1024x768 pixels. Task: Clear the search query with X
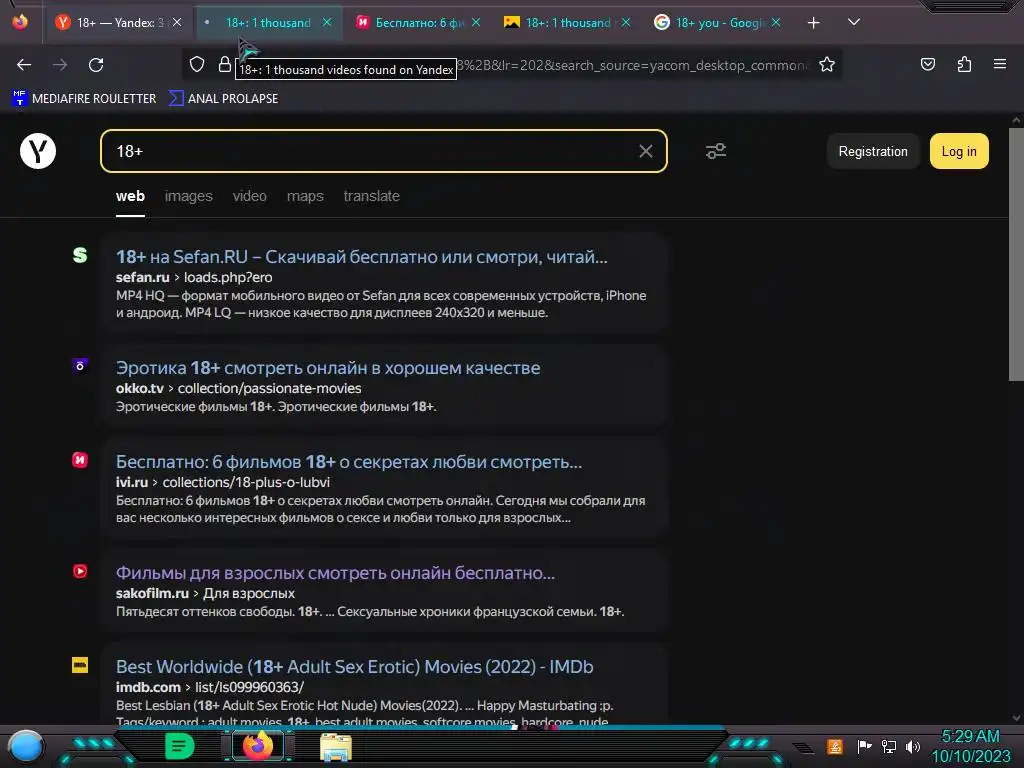(x=646, y=152)
